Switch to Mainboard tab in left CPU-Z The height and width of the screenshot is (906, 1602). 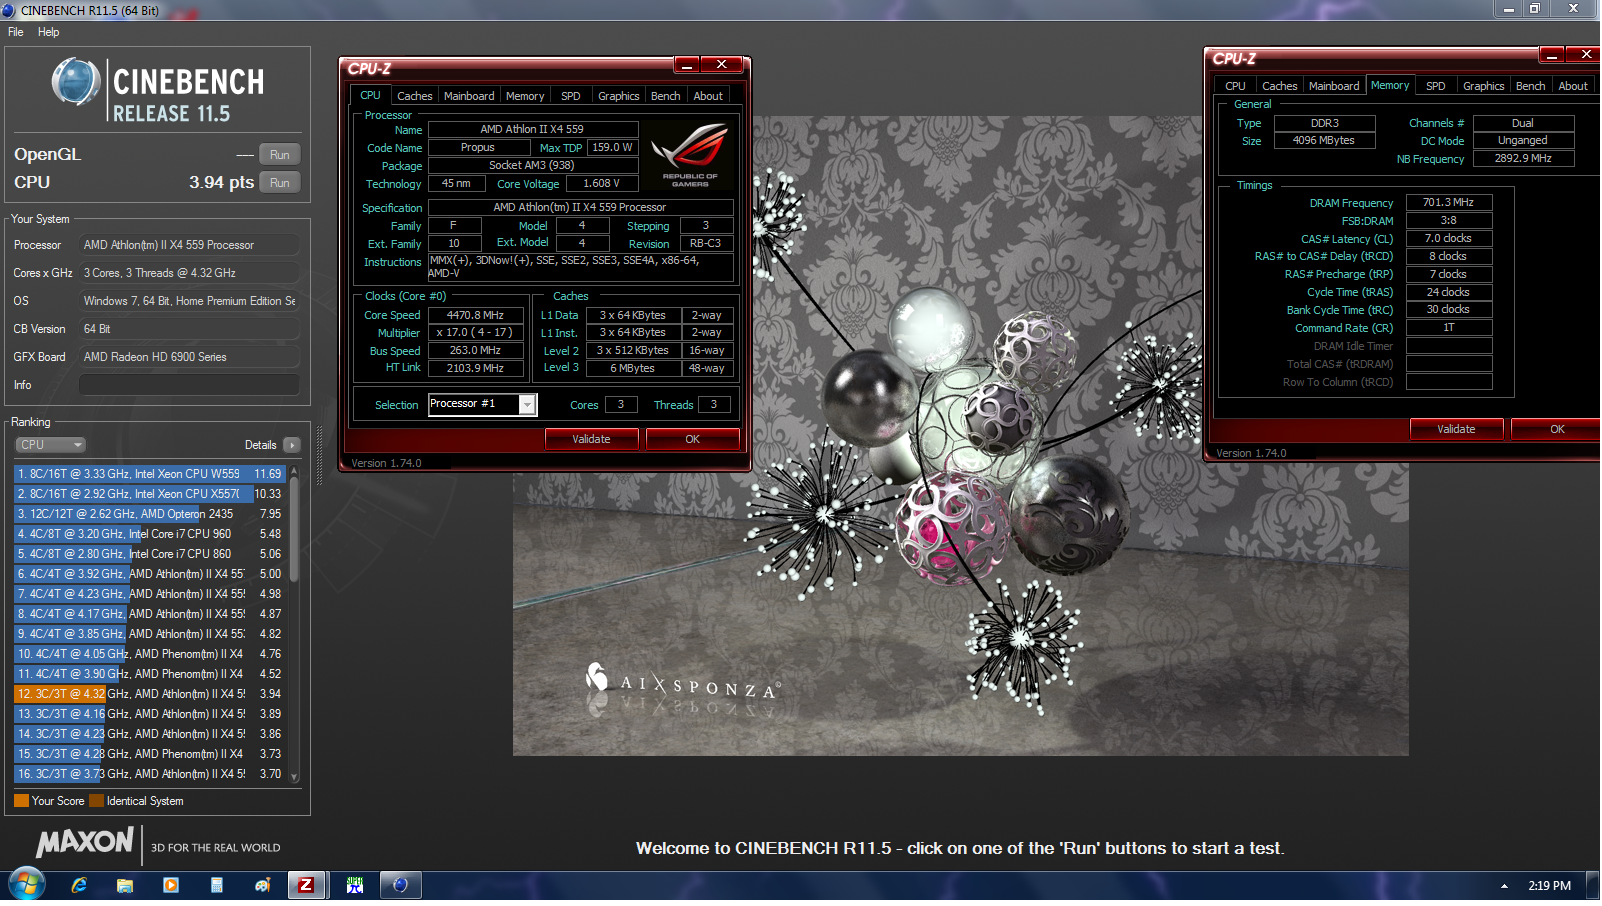pos(469,96)
